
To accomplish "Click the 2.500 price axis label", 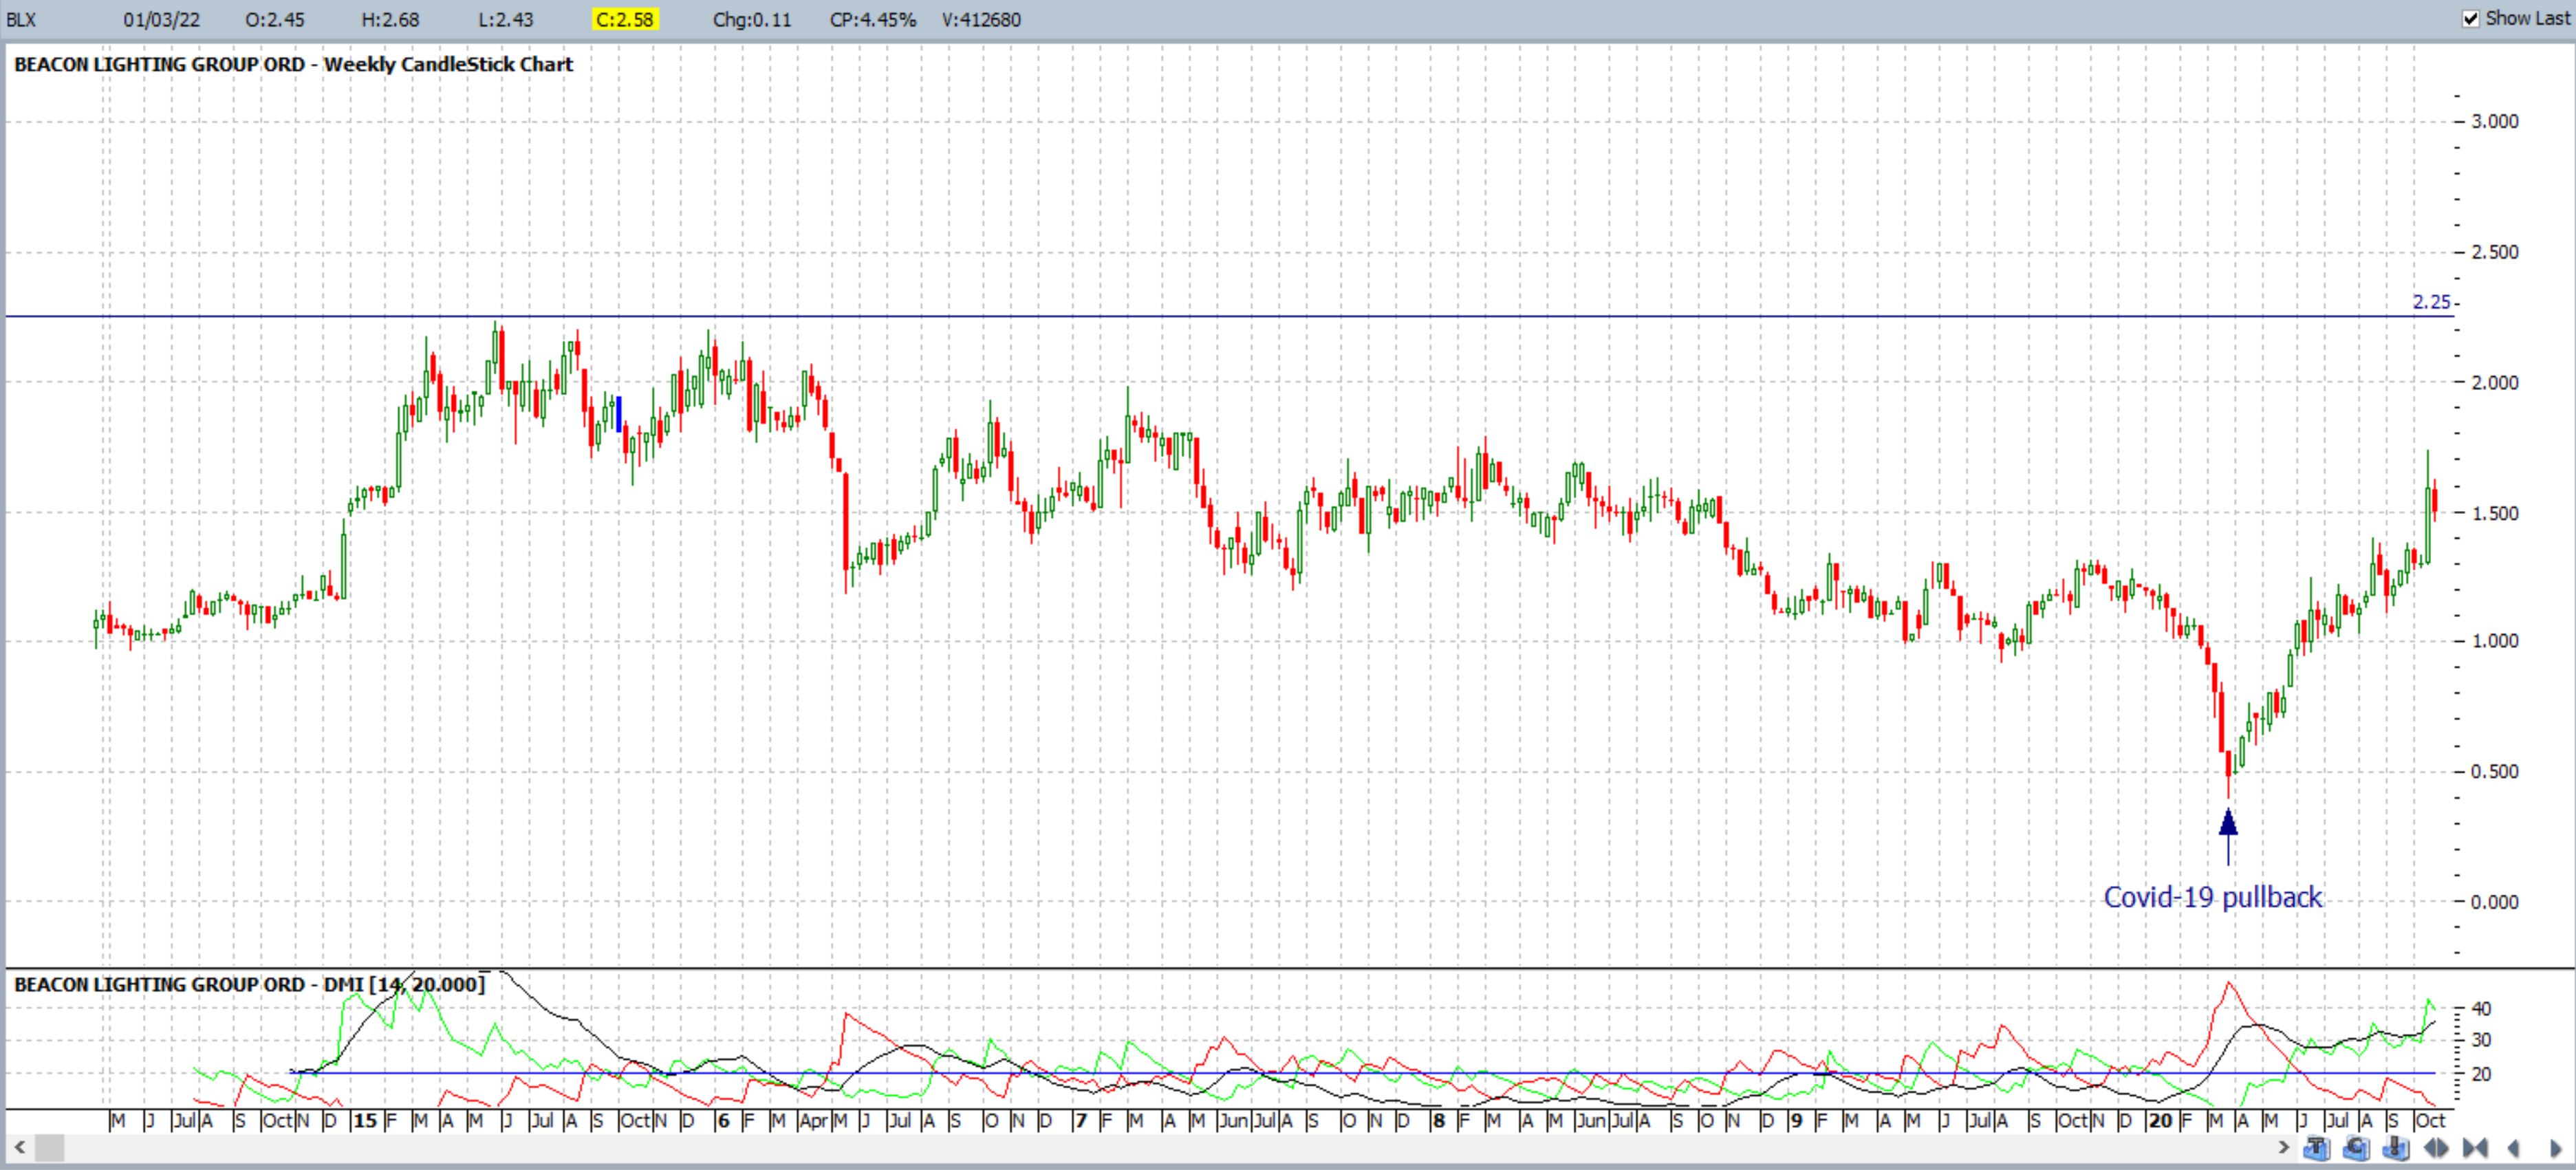I will 2495,252.
